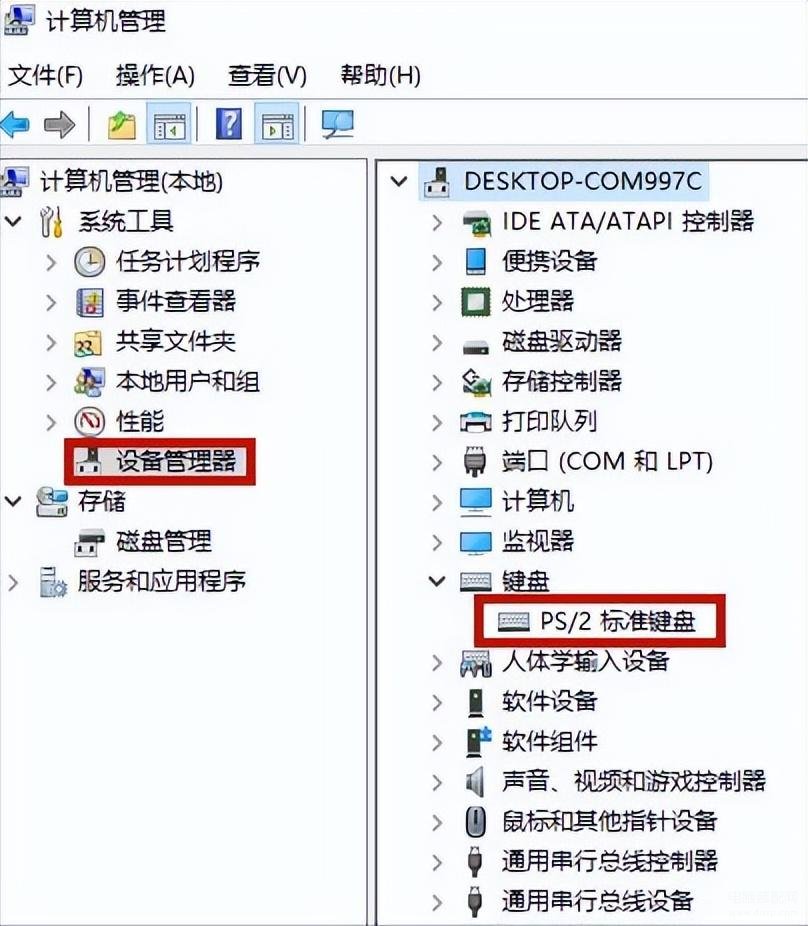Expand the 处理器 category
Viewport: 808px width, 926px height.
[x=436, y=302]
